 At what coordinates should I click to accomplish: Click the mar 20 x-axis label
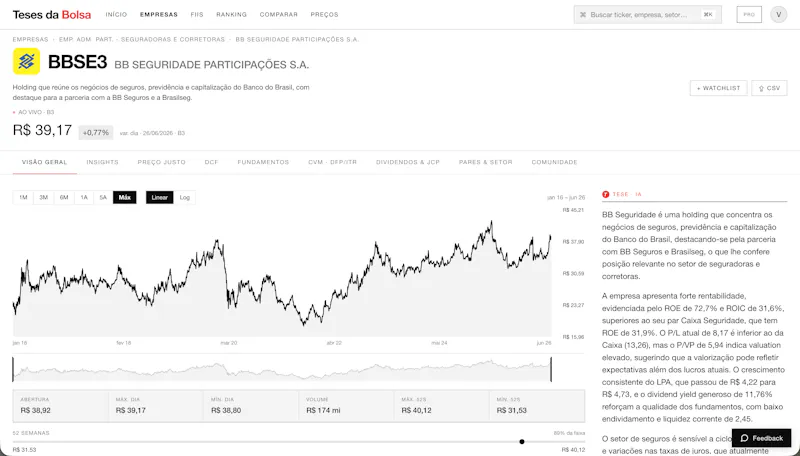coord(229,343)
